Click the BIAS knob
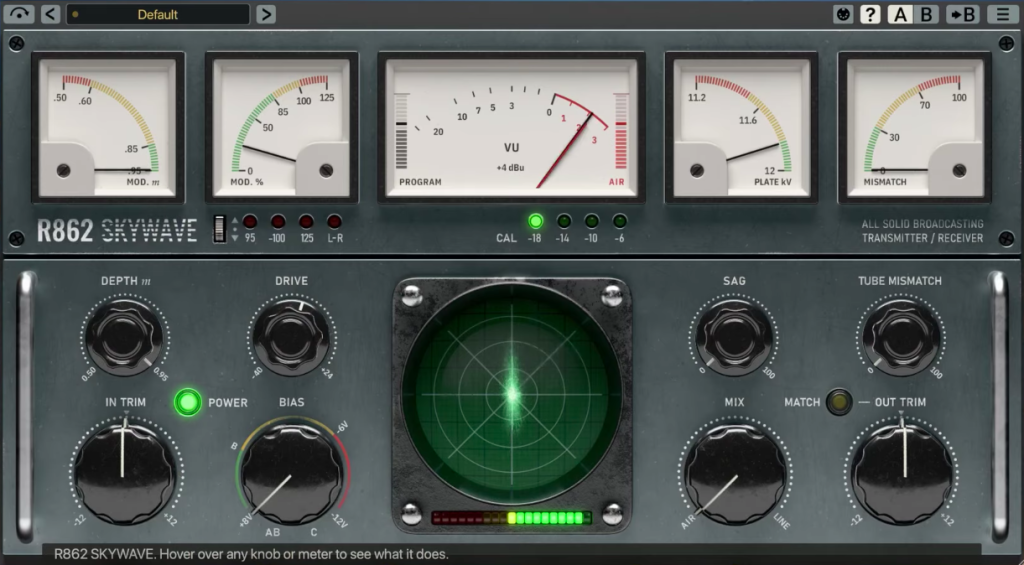Screen dimensions: 1024x565 291,474
